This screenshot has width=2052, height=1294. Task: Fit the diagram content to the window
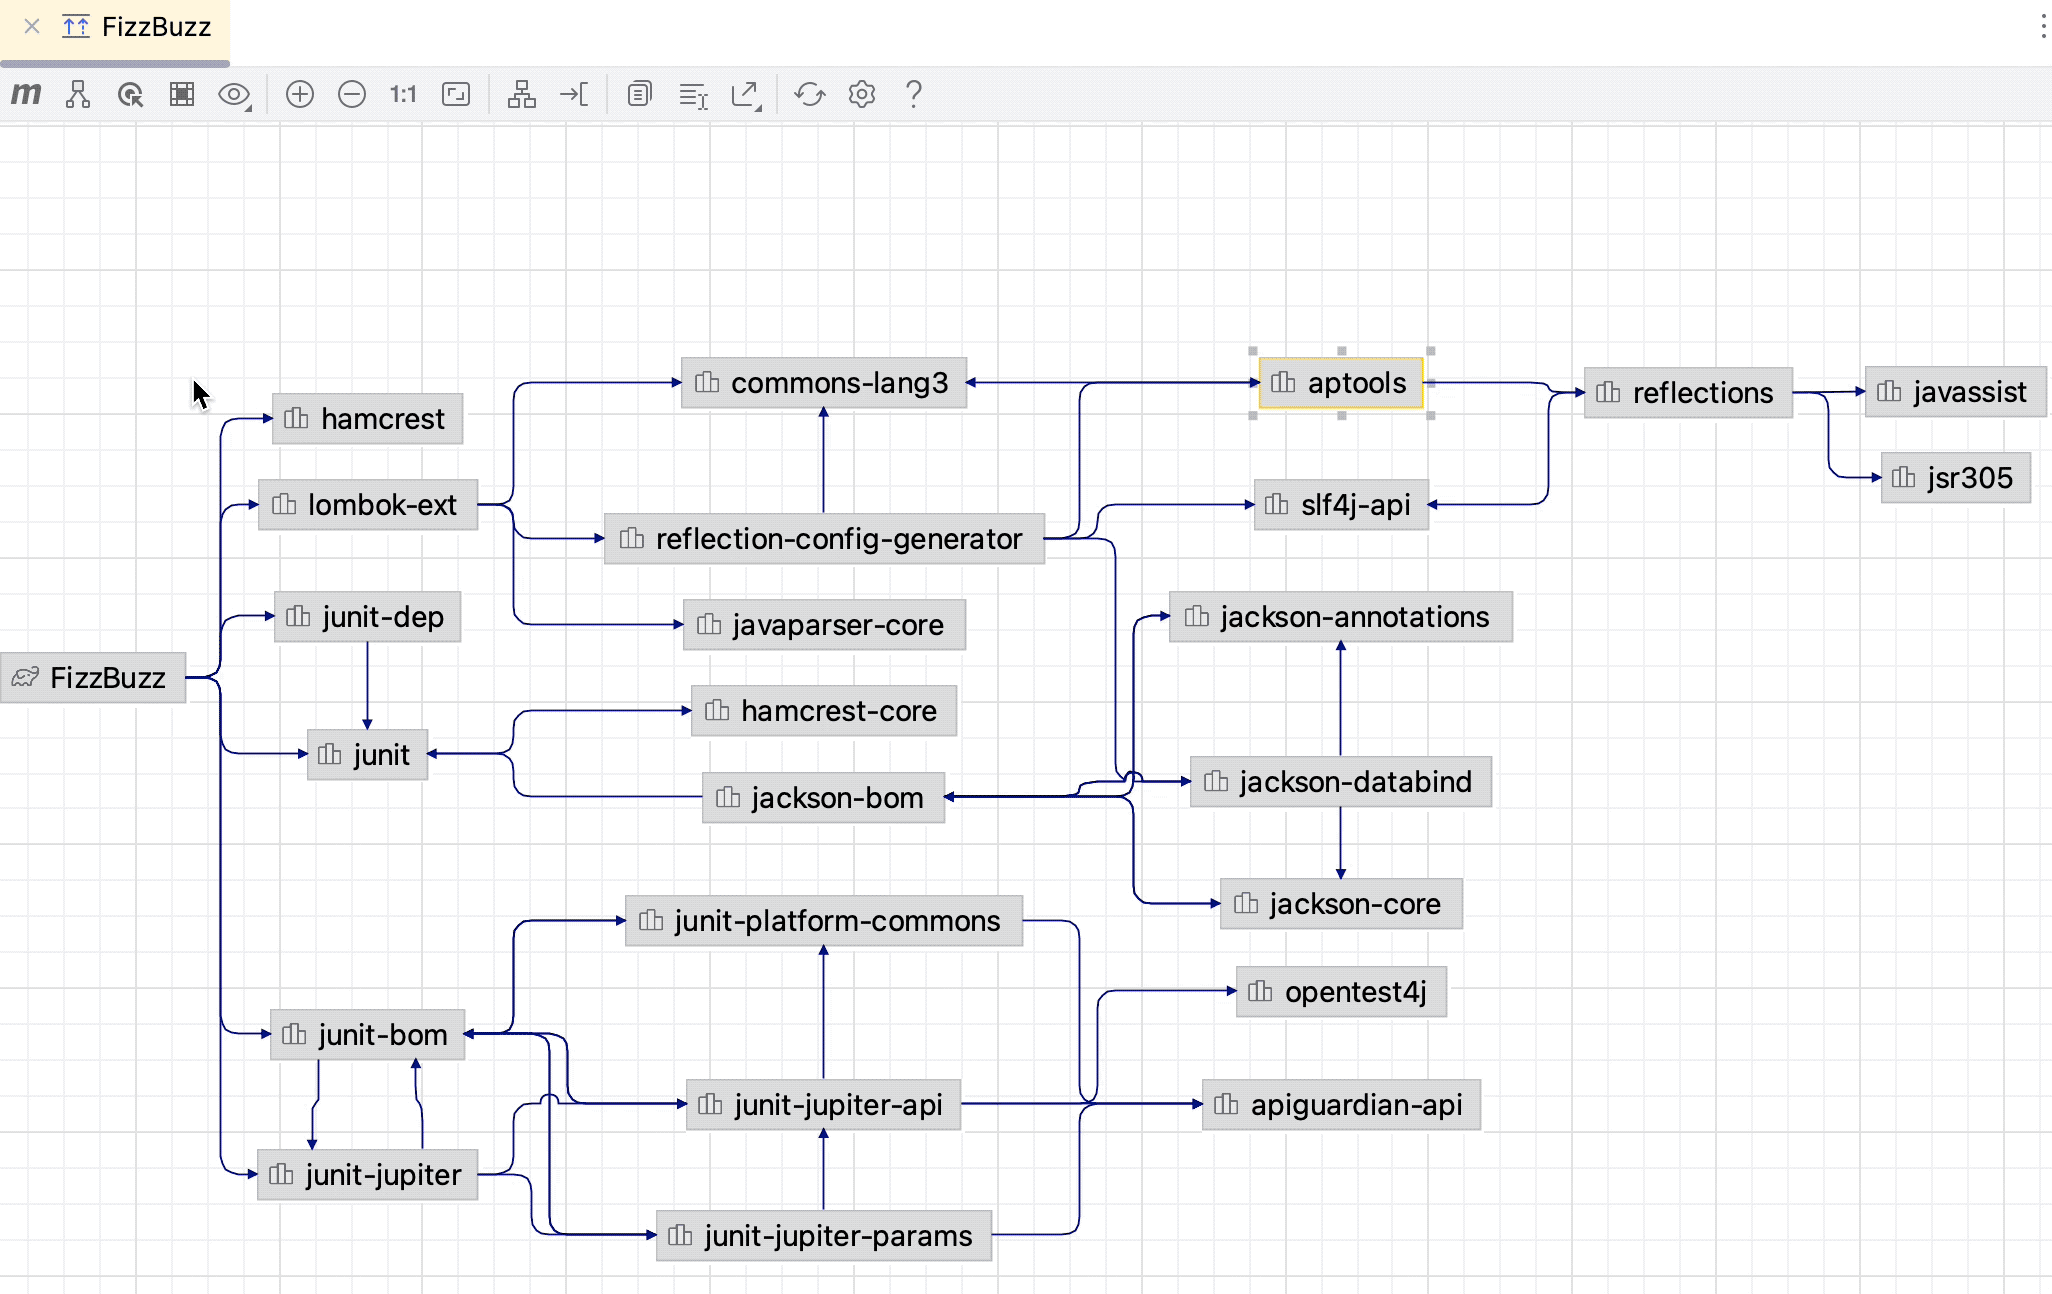[x=455, y=94]
